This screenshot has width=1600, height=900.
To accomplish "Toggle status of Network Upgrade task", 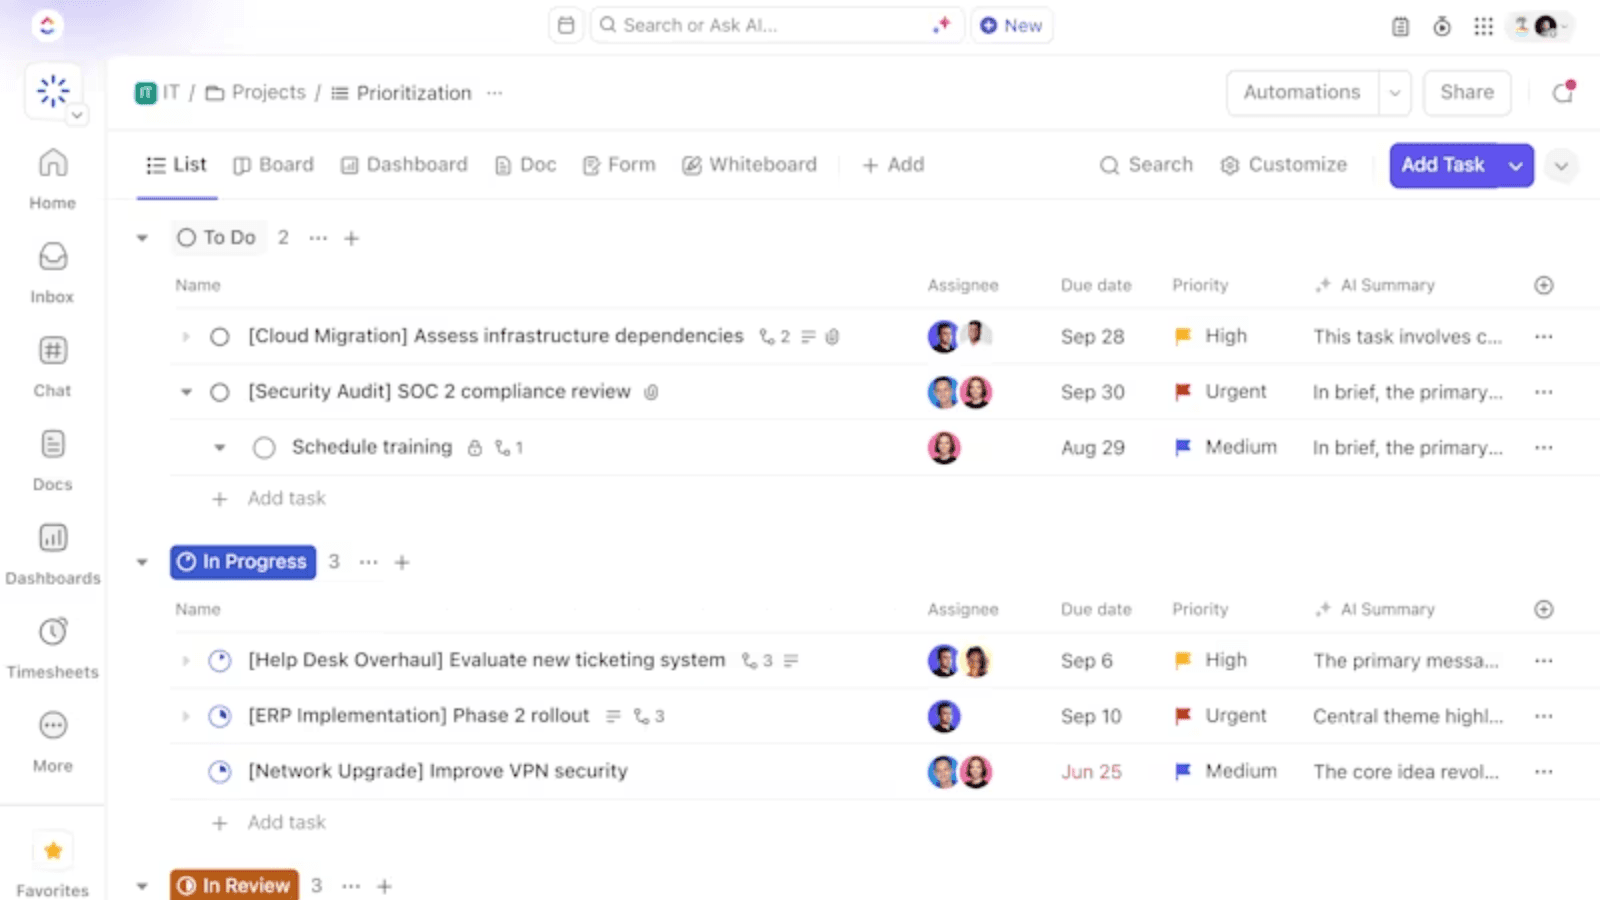I will tap(220, 772).
